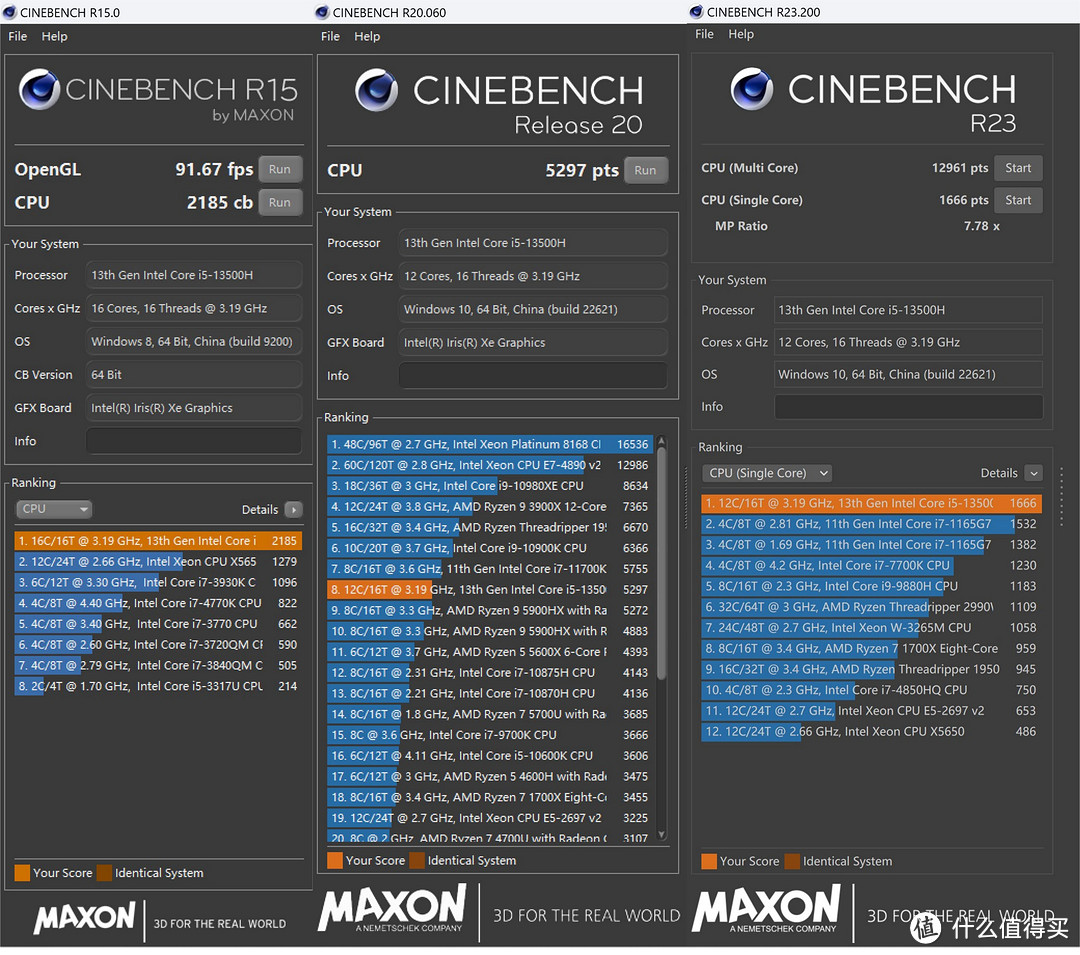Viewport: 1080px width, 955px height.
Task: Select i9-10980XE row in R20 ranking
Action: tap(490, 486)
